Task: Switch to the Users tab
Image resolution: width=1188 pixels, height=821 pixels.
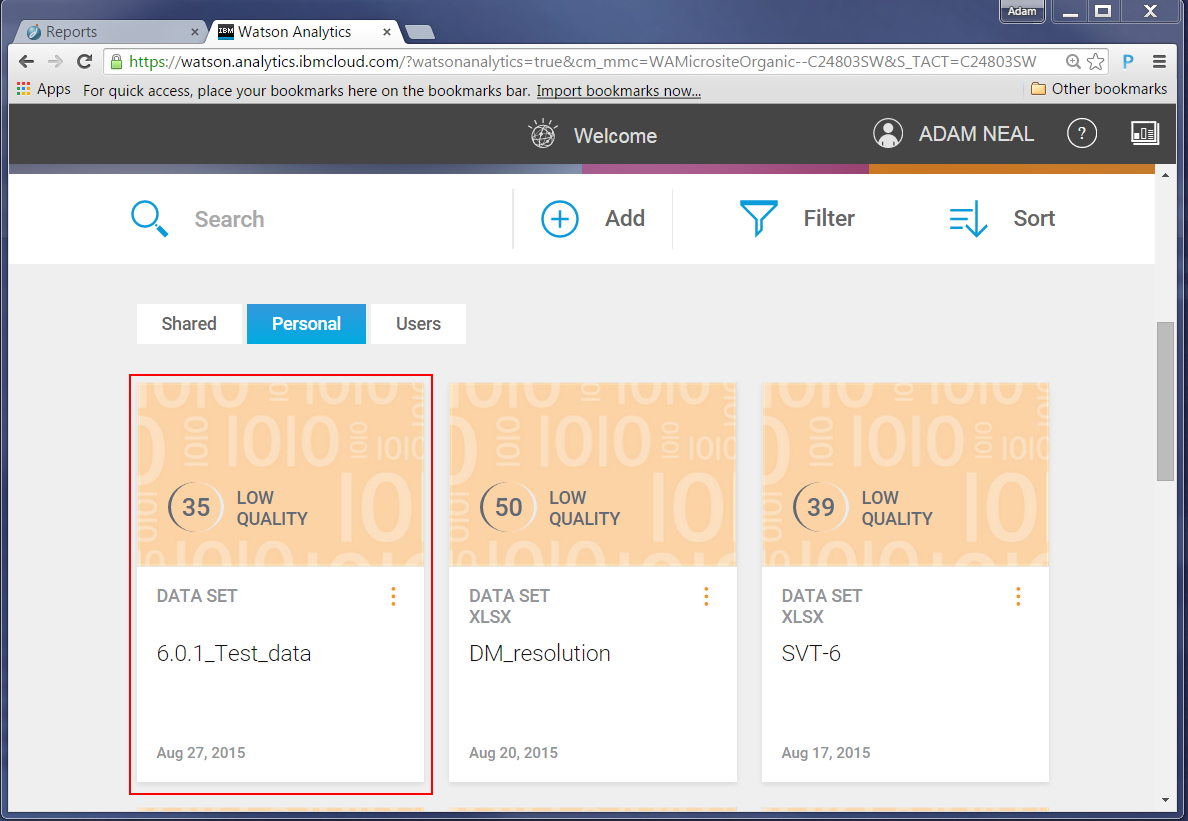Action: pos(418,324)
